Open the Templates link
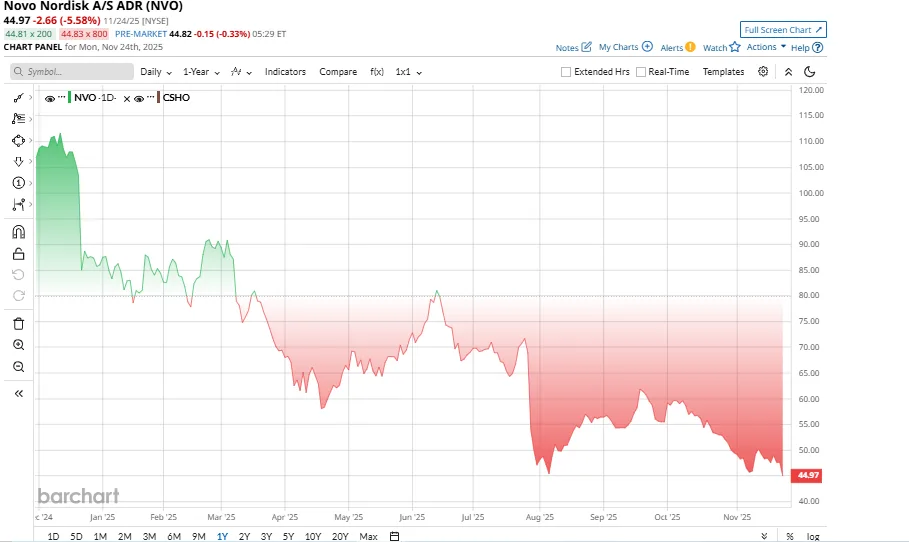Screen dimensions: 909x542 coord(723,72)
